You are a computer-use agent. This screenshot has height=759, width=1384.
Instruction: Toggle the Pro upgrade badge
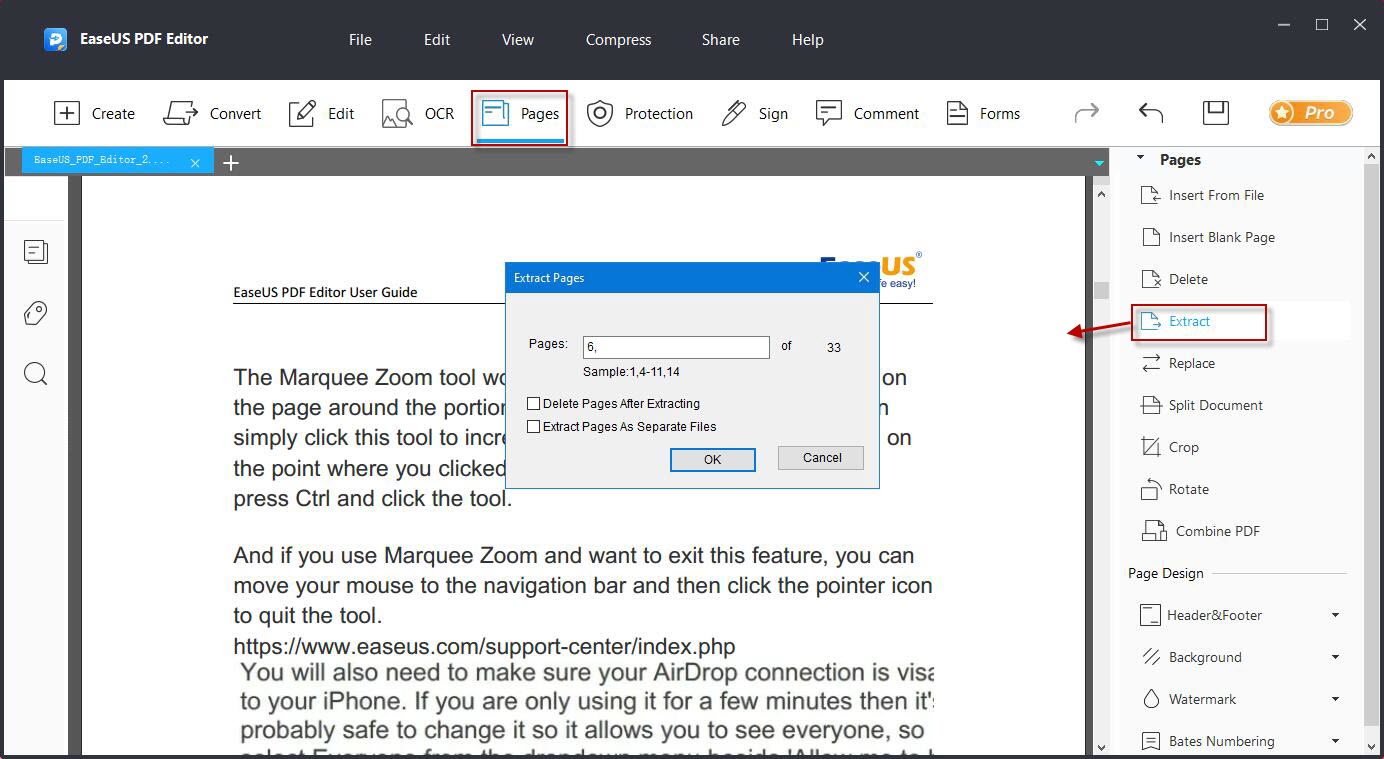pyautogui.click(x=1310, y=113)
